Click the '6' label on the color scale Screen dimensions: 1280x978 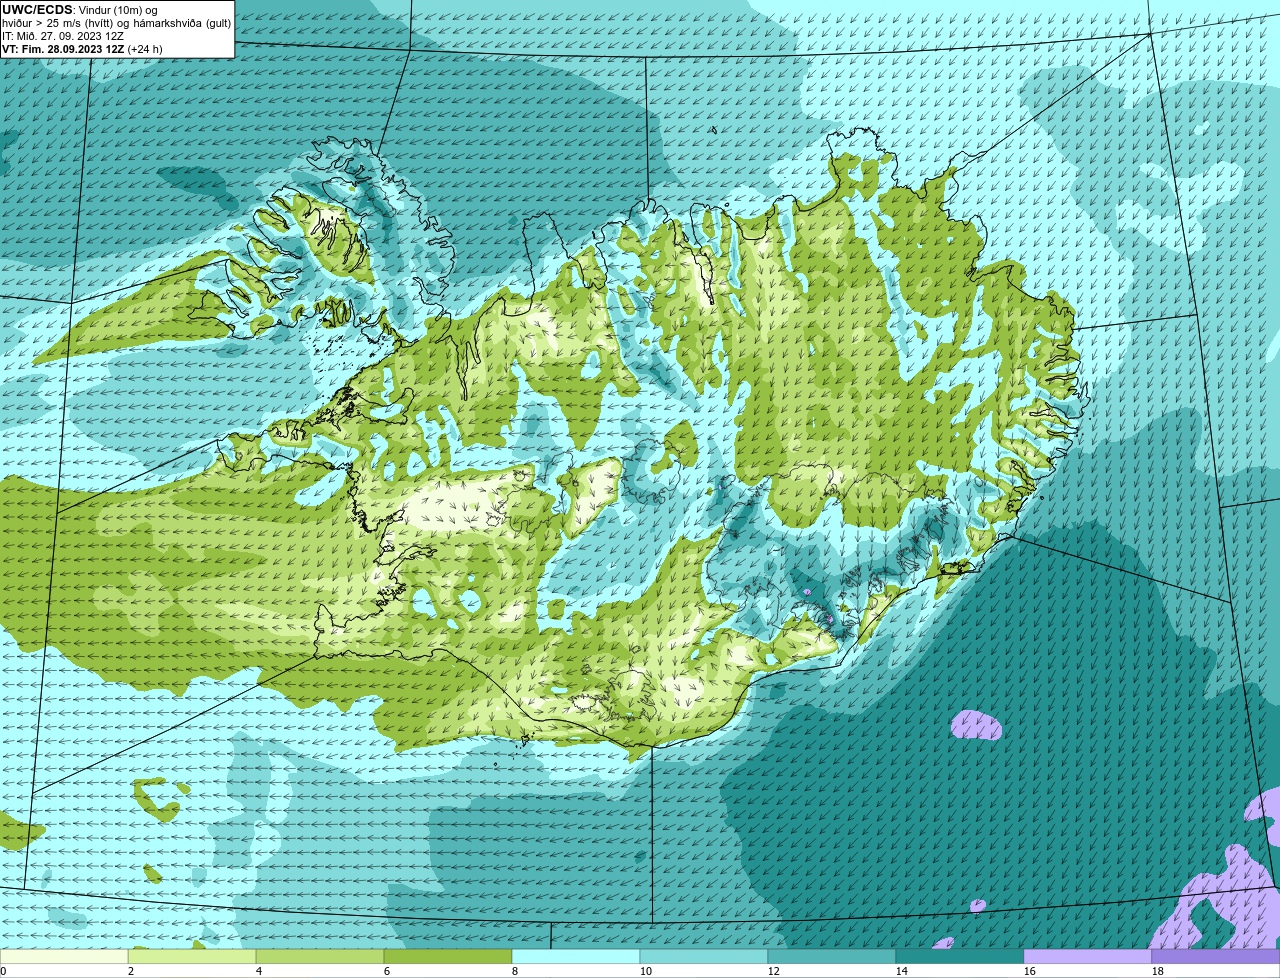pos(387,971)
